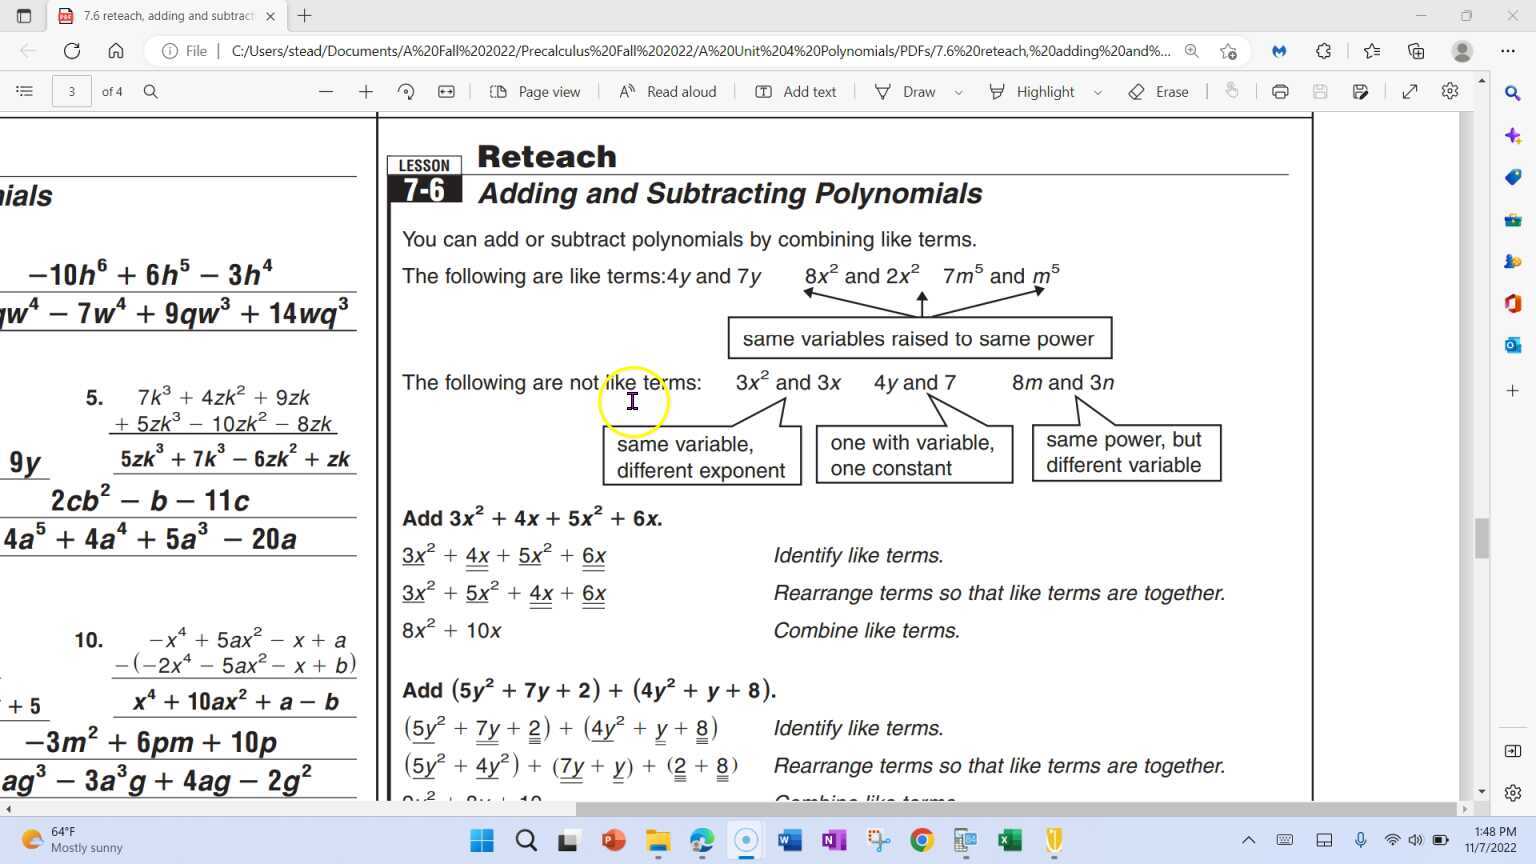Open the Malwarebytes extension
Viewport: 1536px width, 864px height.
click(1279, 51)
